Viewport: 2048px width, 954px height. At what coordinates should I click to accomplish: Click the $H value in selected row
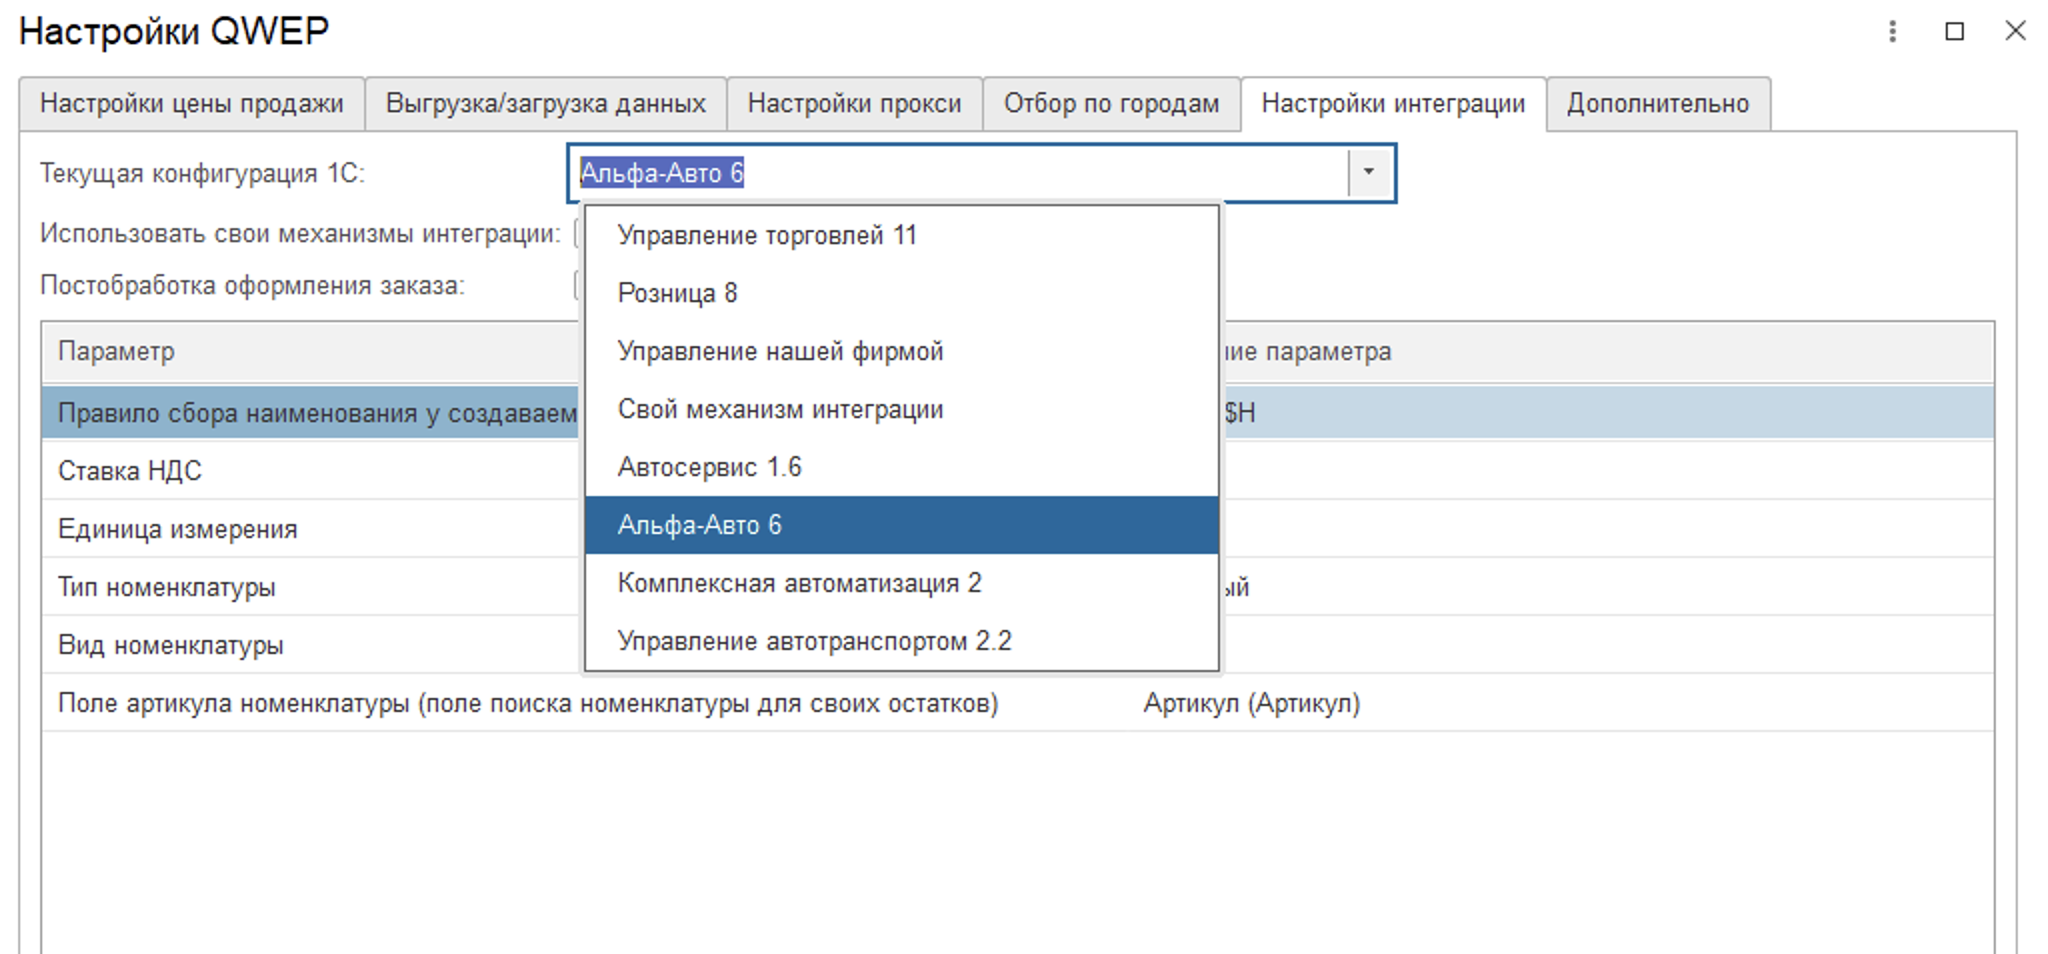[x=1240, y=413]
